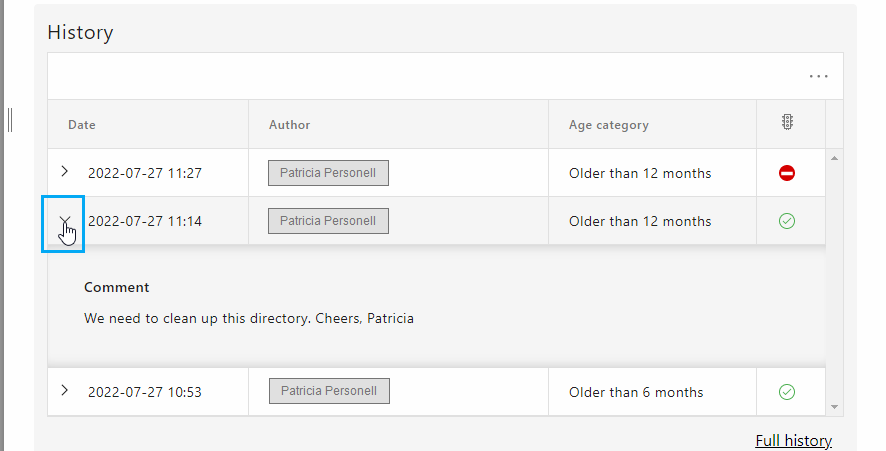Click the panel splitter handle on left edge

coord(10,120)
